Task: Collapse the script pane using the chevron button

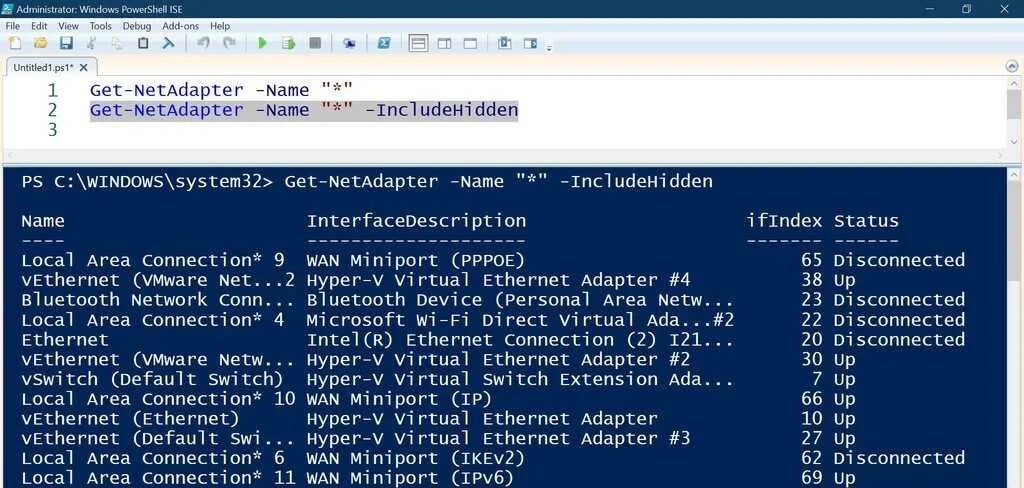Action: [x=1012, y=66]
